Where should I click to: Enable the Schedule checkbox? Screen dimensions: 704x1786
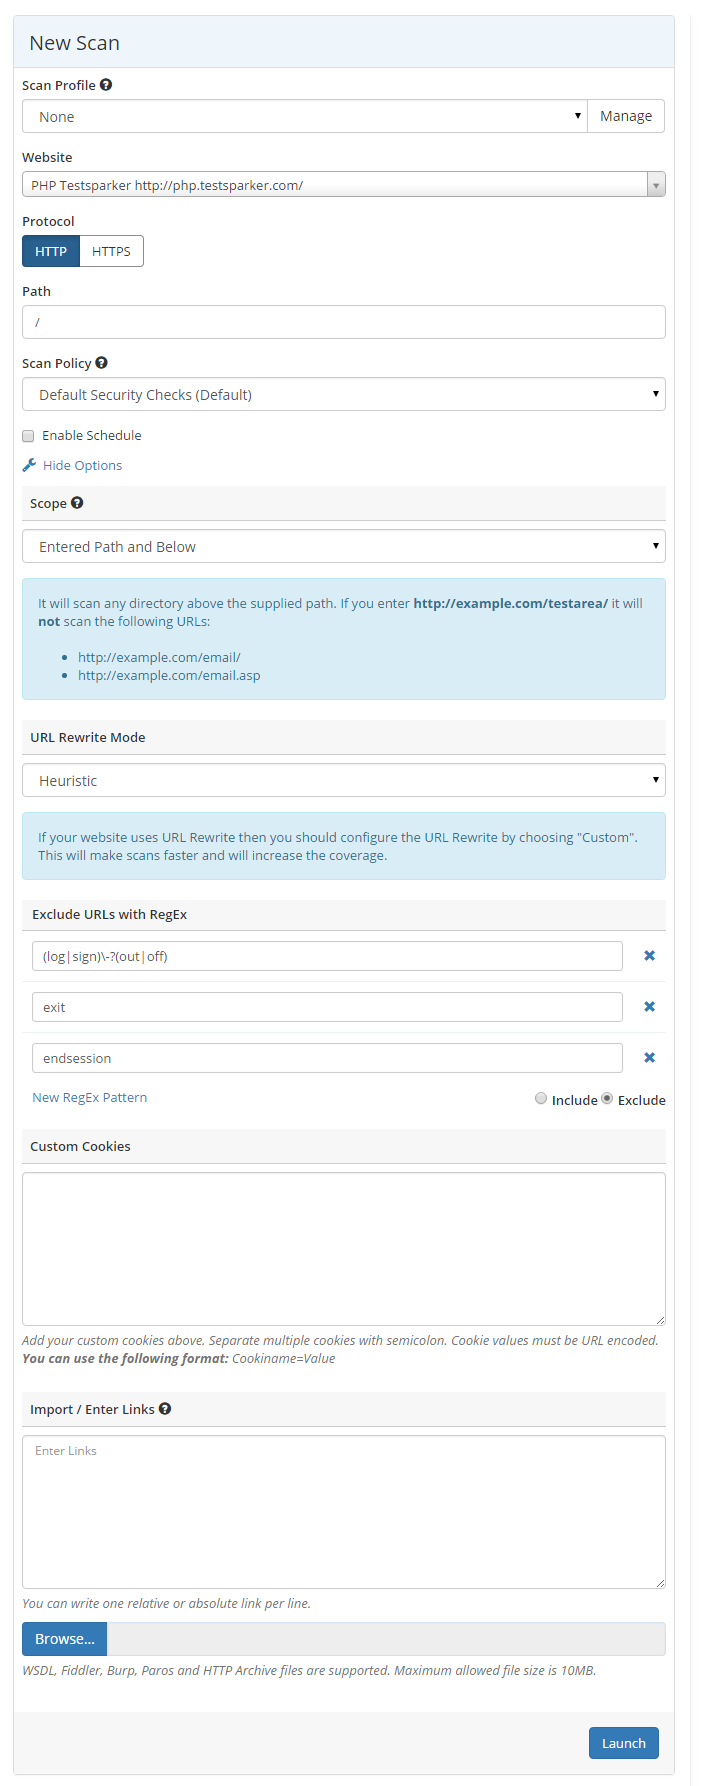point(28,435)
